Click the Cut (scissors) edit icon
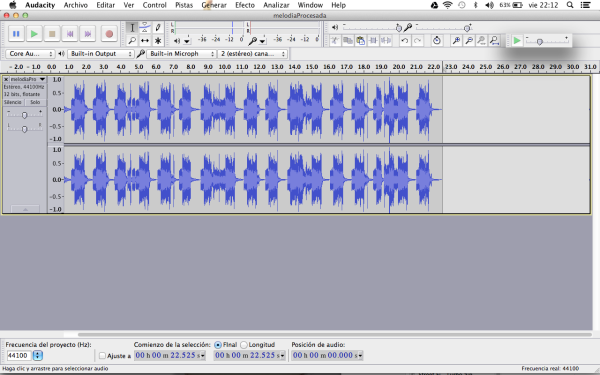 (335, 40)
